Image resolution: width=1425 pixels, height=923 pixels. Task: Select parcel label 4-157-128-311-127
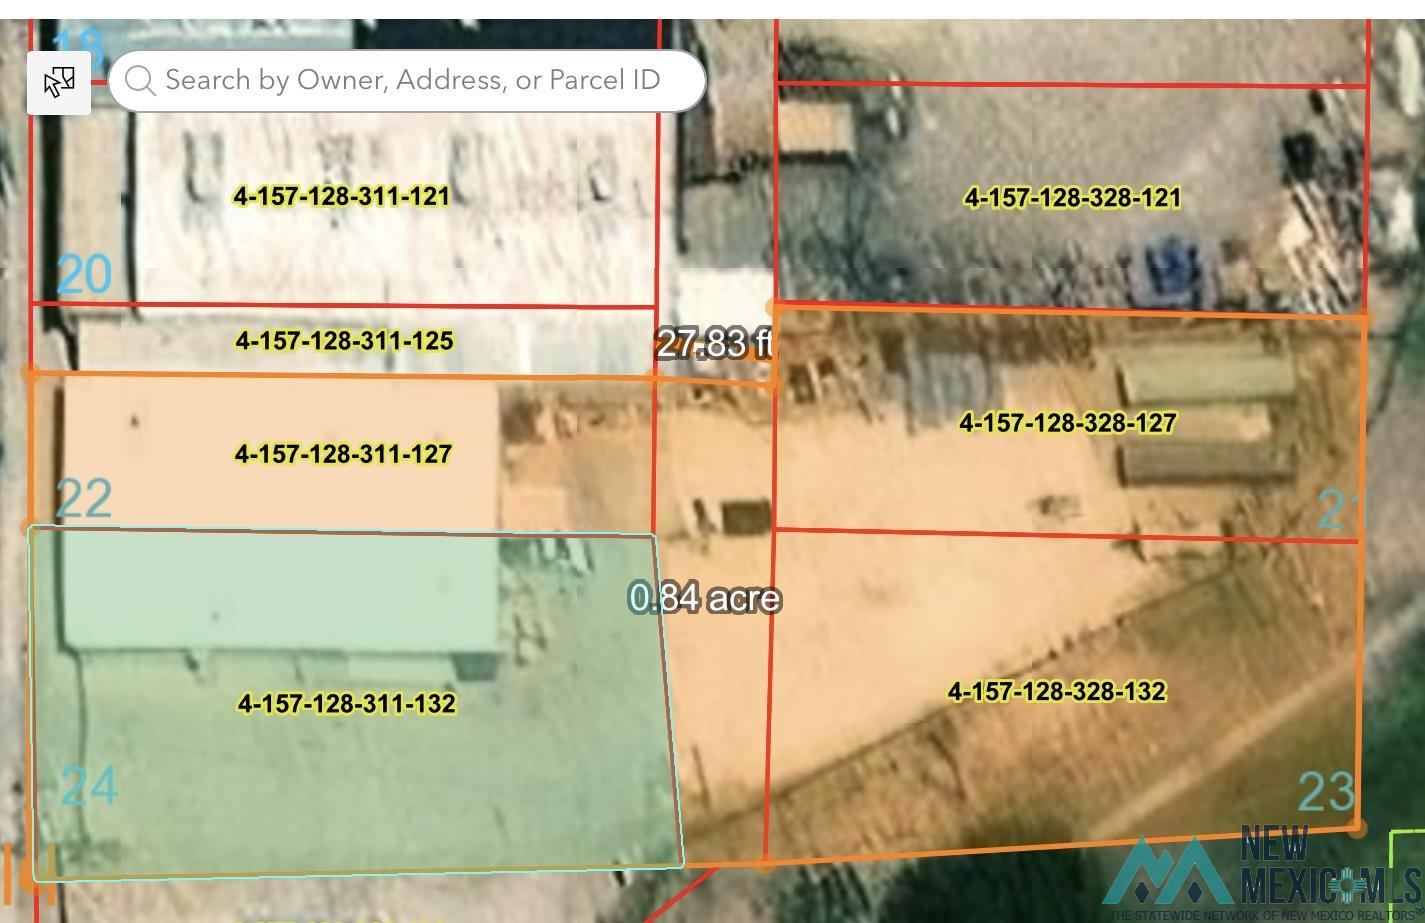(x=343, y=454)
